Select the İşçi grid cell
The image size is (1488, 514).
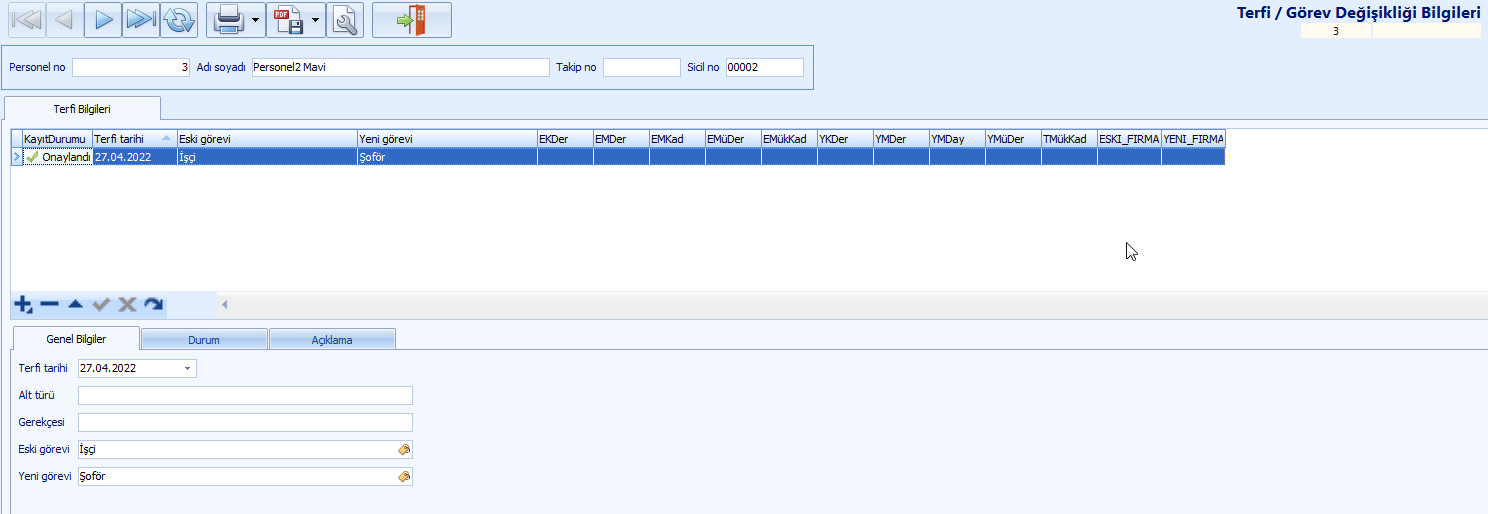point(267,157)
